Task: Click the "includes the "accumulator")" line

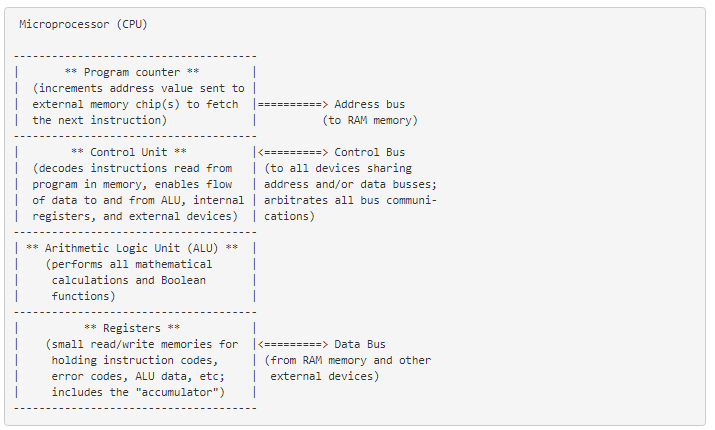Action: (x=137, y=392)
